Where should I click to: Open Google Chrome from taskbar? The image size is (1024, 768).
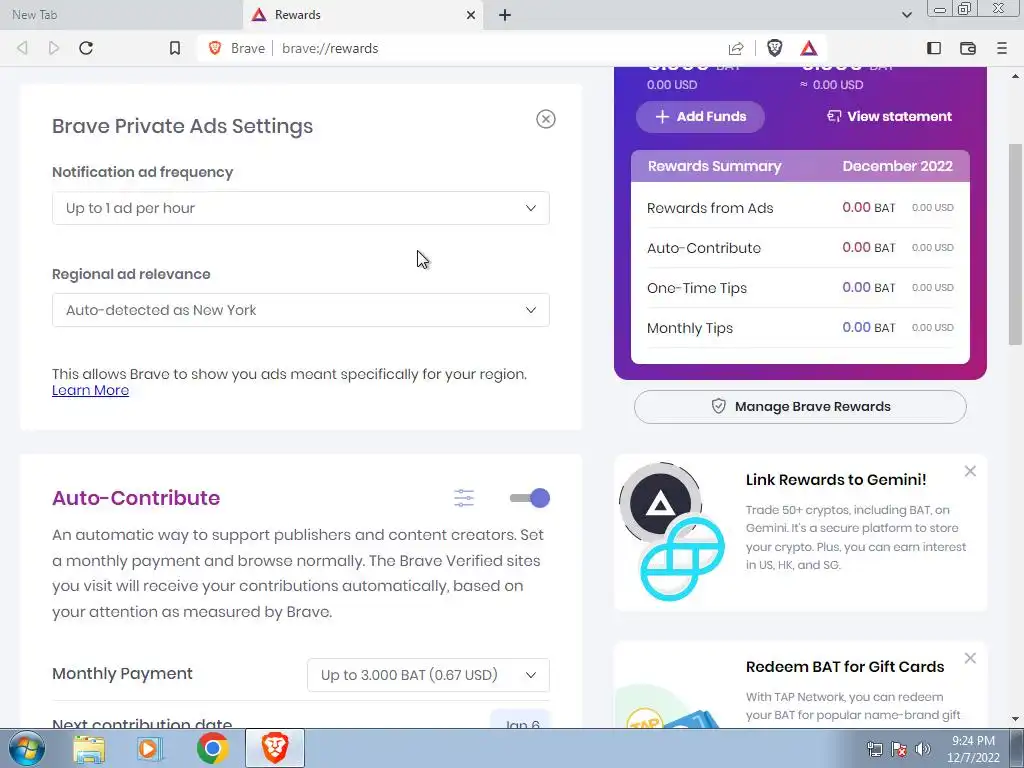click(212, 748)
